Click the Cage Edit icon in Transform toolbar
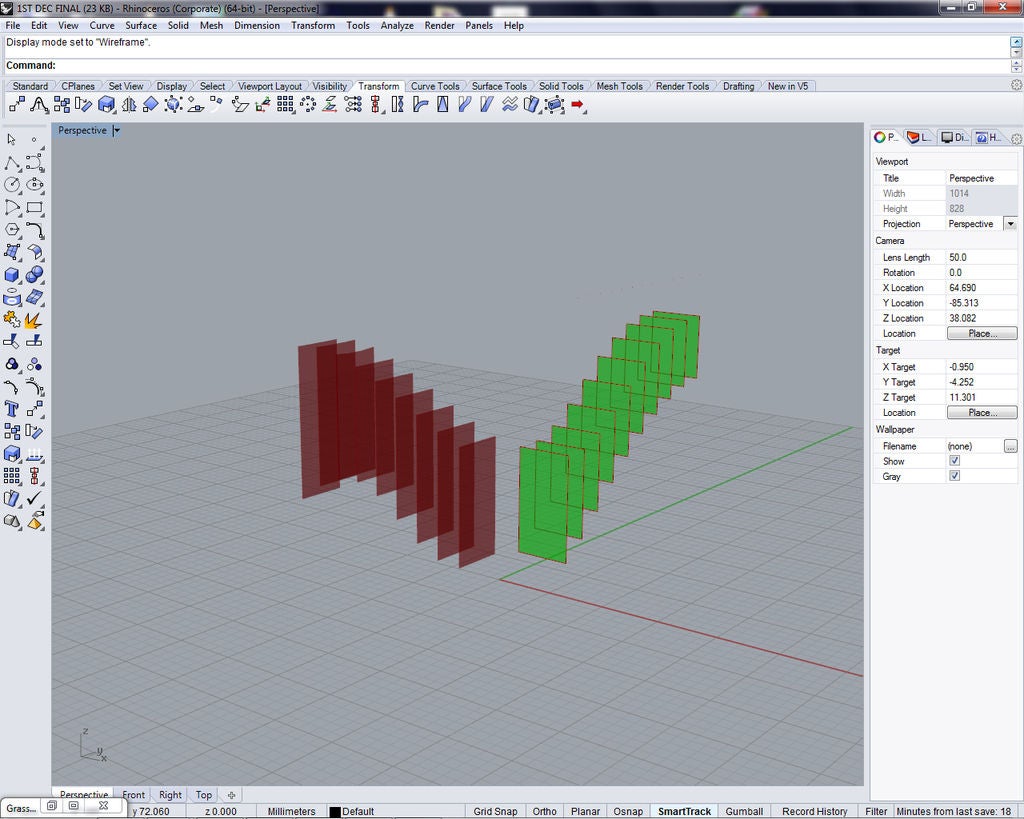 554,104
